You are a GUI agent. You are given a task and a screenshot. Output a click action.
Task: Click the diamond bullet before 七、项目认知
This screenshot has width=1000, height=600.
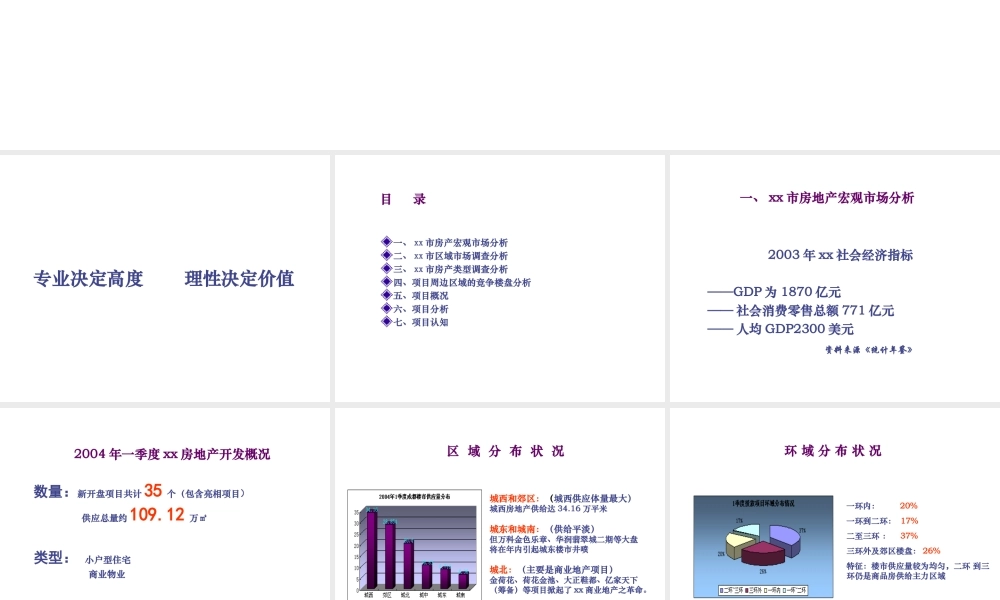pos(386,322)
